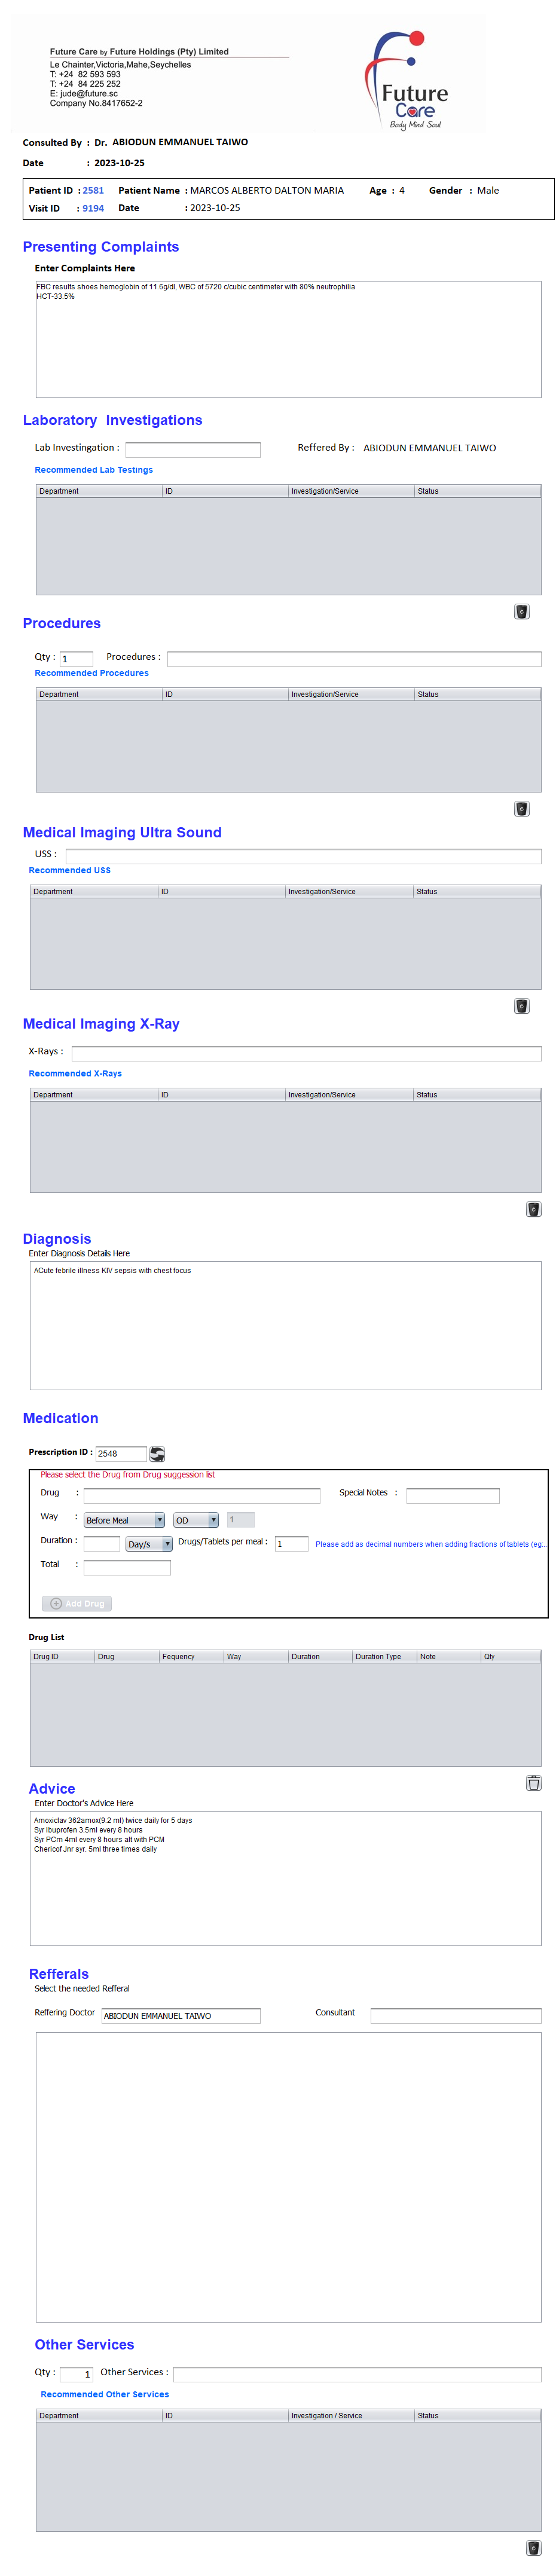Select the Status column header in Procedures table
The width and height of the screenshot is (556, 2576).
(476, 694)
